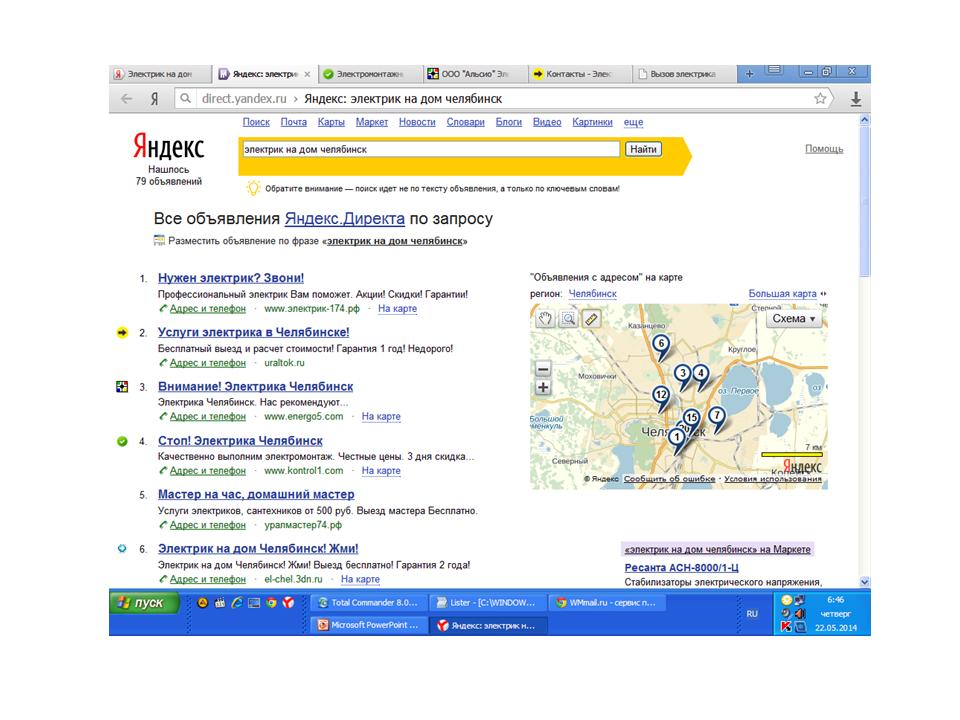The width and height of the screenshot is (960, 720).
Task: Open the Карты link in top navigation
Action: click(x=331, y=122)
